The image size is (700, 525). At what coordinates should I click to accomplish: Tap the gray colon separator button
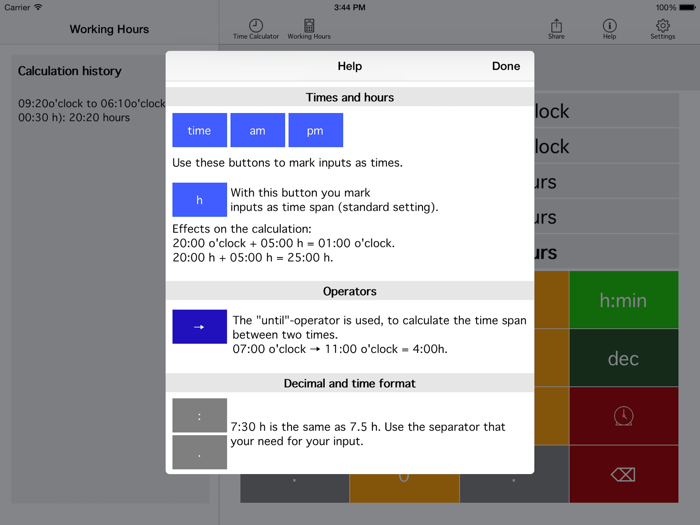200,415
